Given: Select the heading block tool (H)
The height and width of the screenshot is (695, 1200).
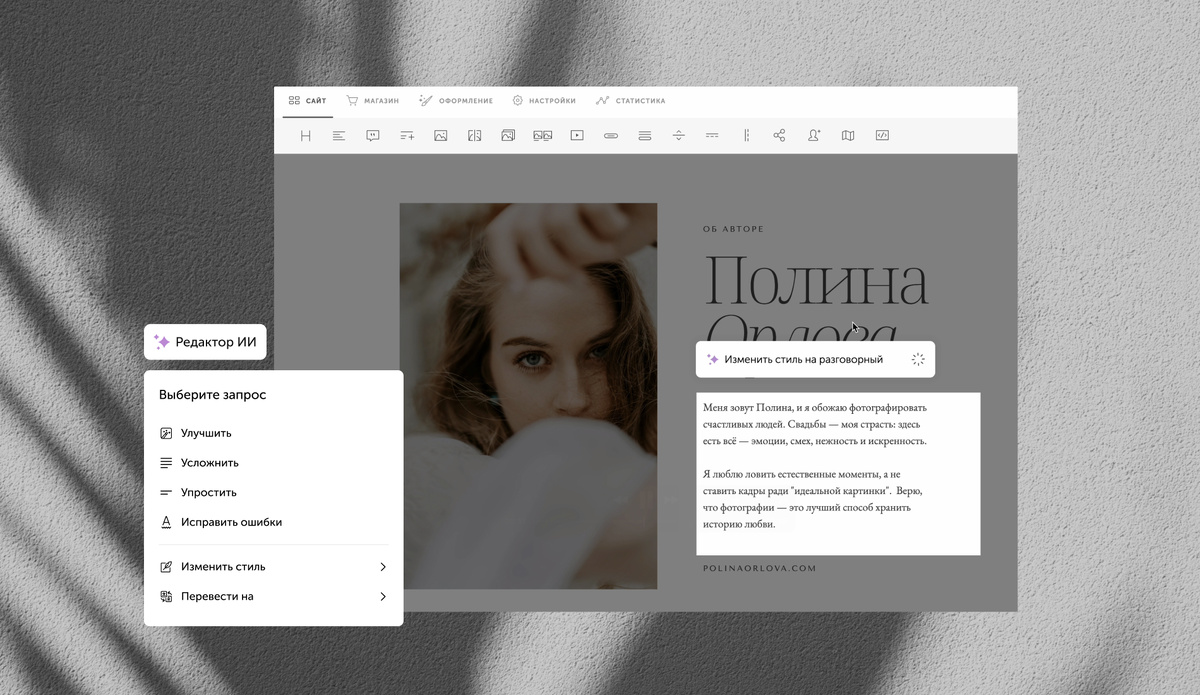Looking at the screenshot, I should click(306, 136).
